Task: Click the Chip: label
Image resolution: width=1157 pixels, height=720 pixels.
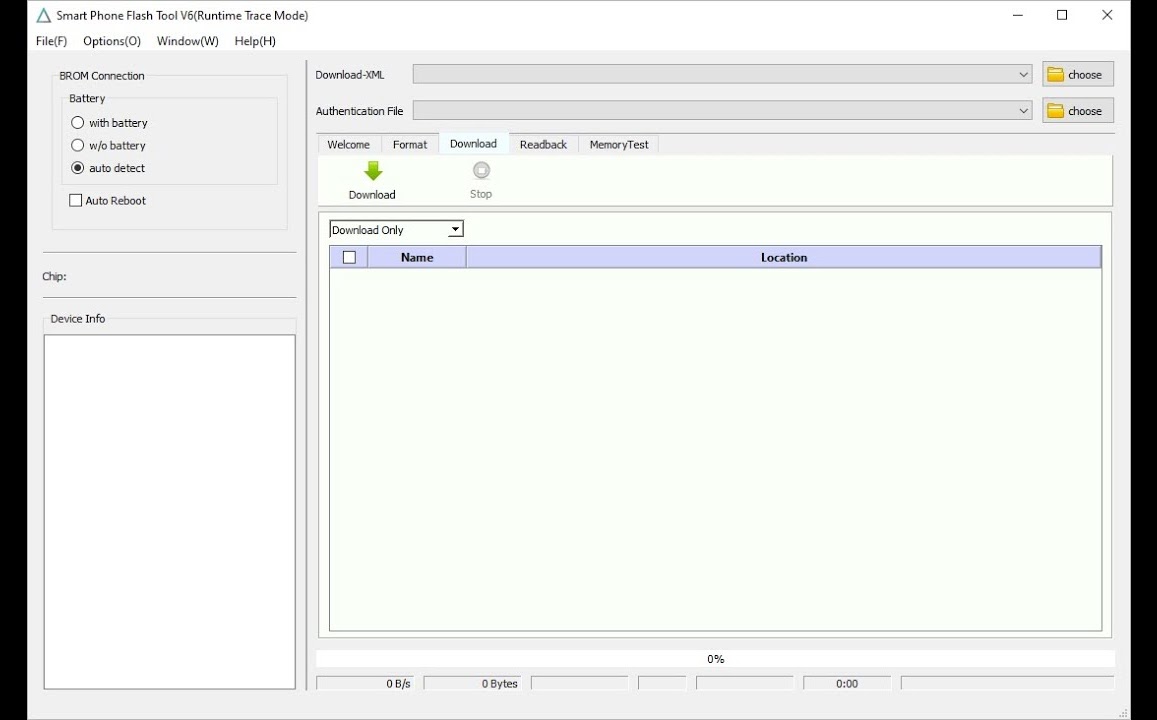Action: click(55, 277)
